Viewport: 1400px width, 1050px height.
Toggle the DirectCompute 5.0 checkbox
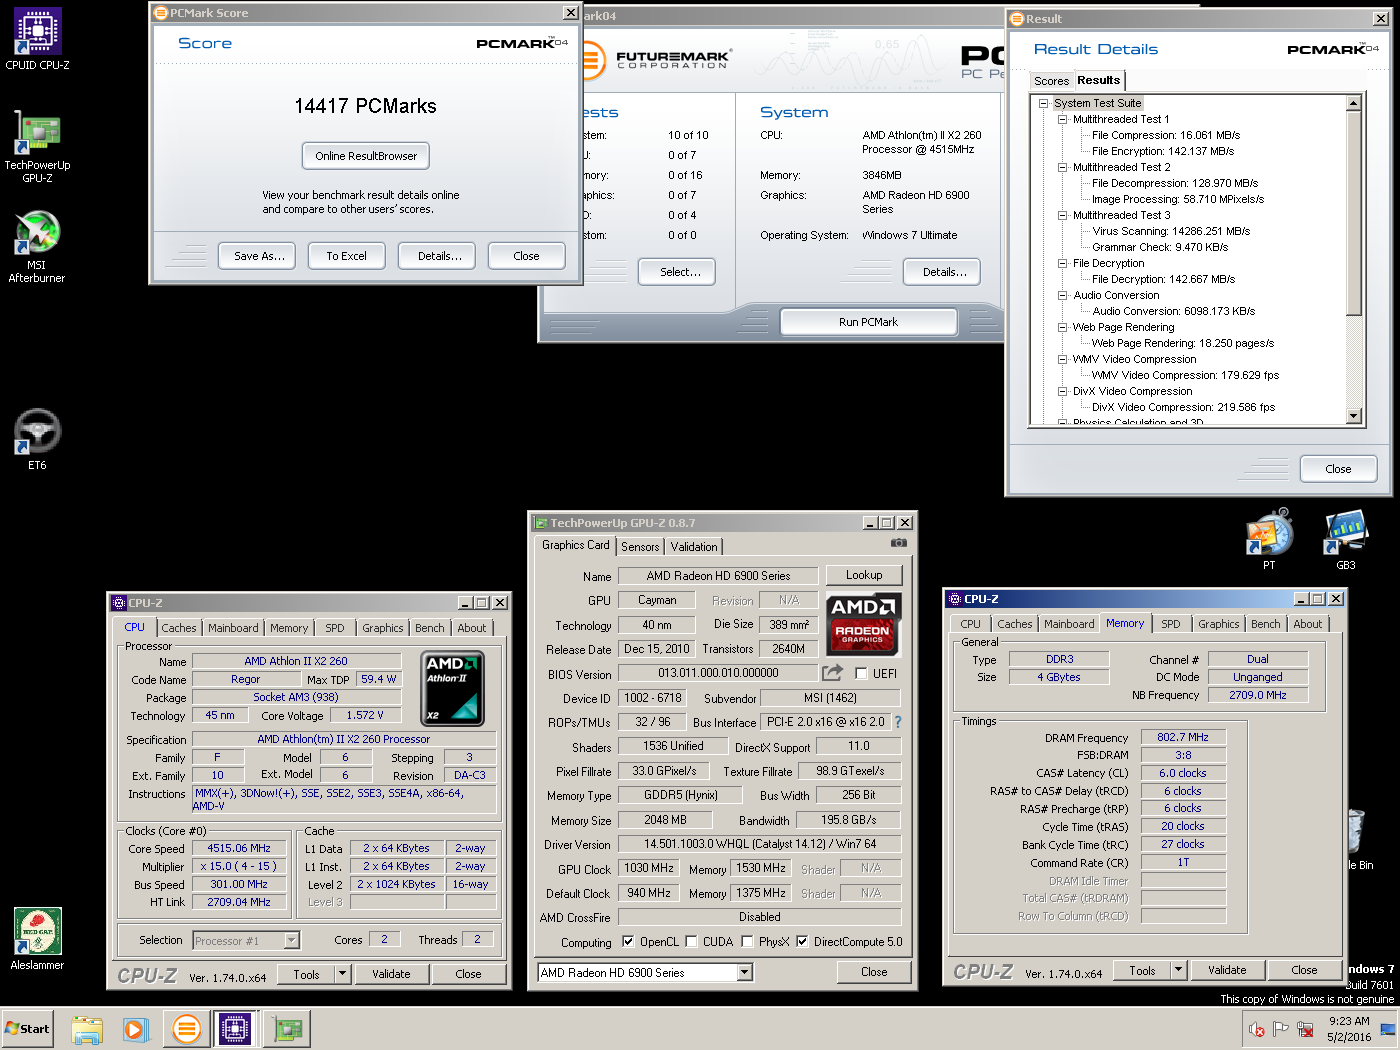pos(802,942)
